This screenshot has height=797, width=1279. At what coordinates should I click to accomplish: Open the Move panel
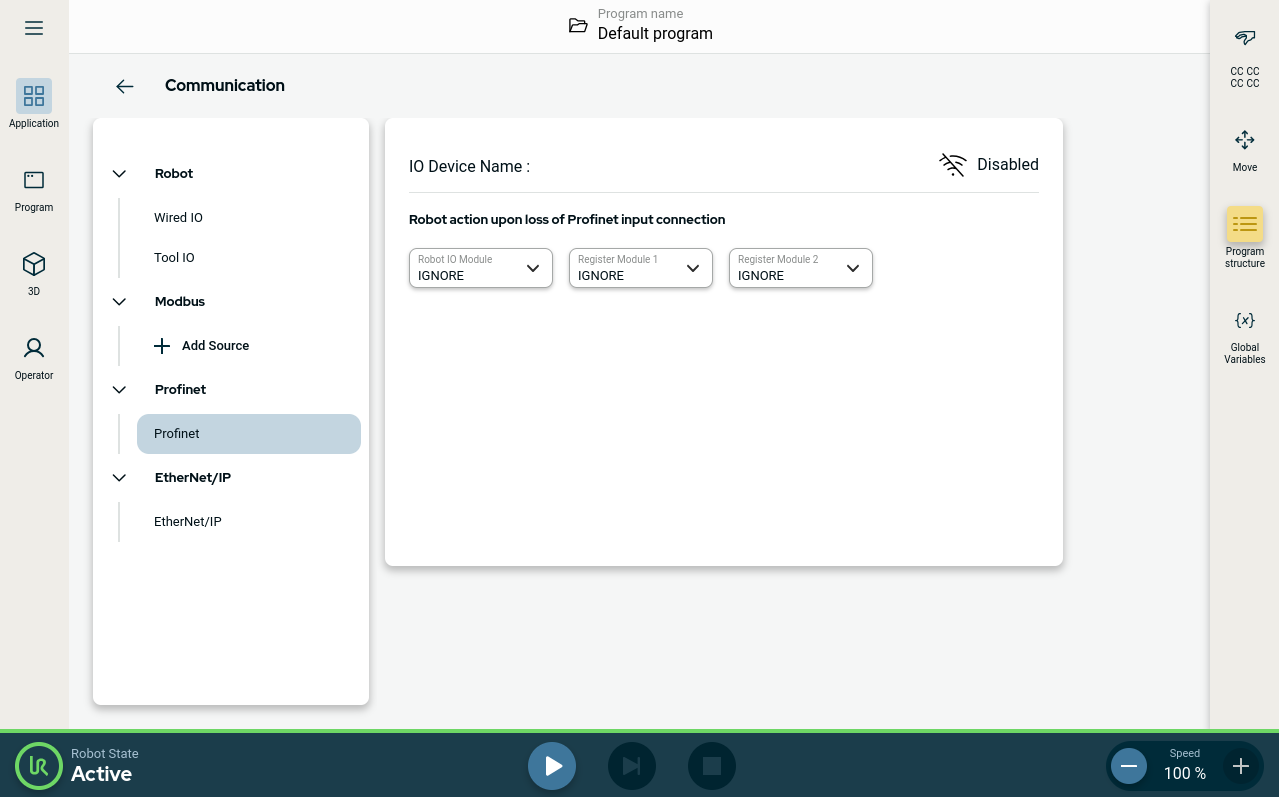tap(1244, 148)
